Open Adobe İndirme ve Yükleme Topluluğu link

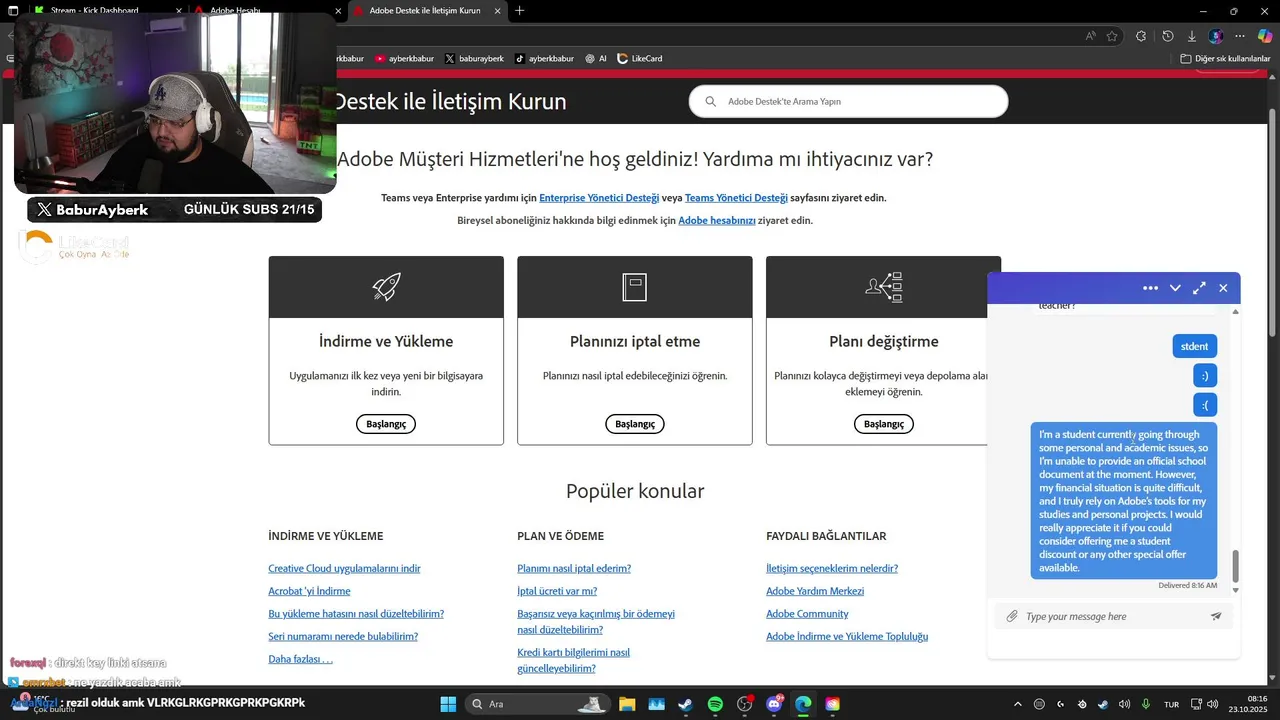coord(847,636)
